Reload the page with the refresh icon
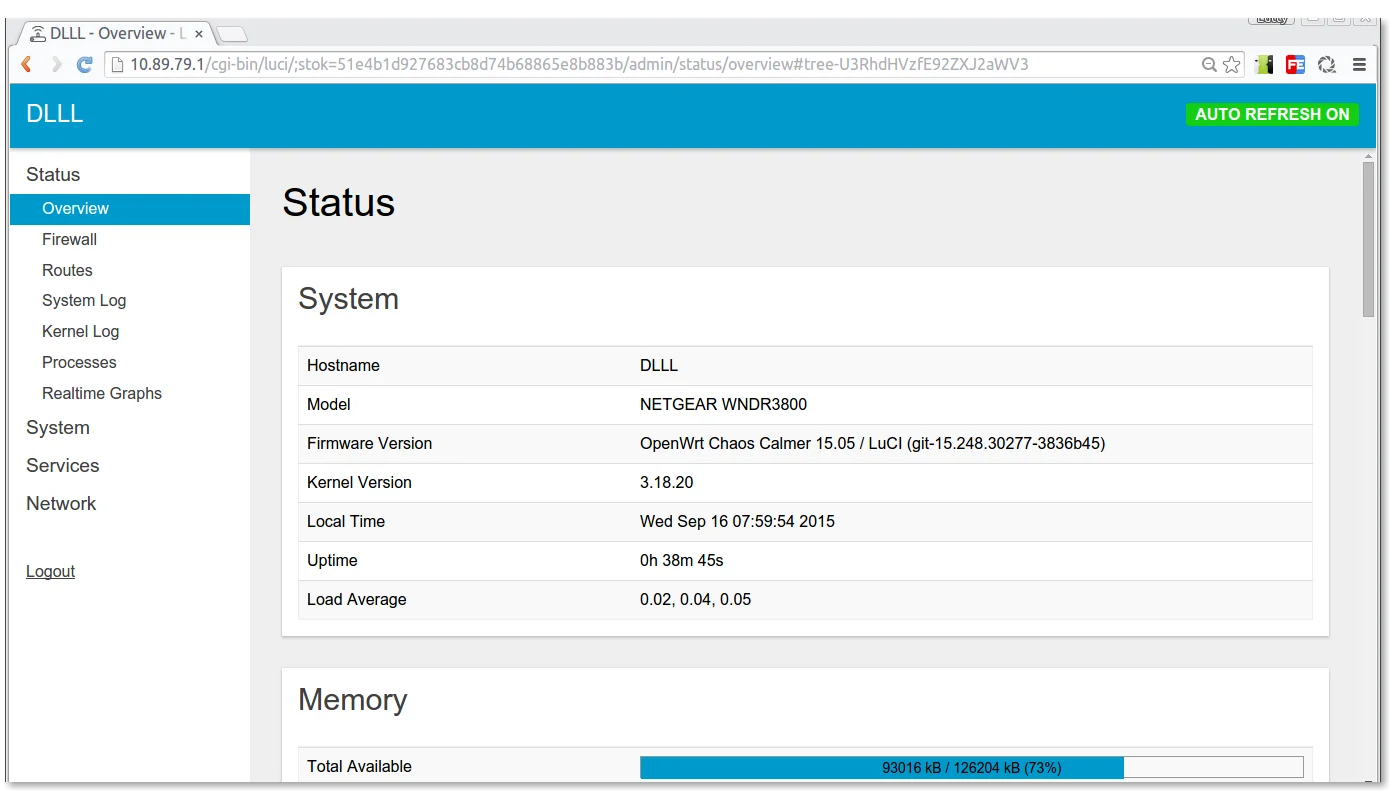This screenshot has height=804, width=1390. pos(85,65)
